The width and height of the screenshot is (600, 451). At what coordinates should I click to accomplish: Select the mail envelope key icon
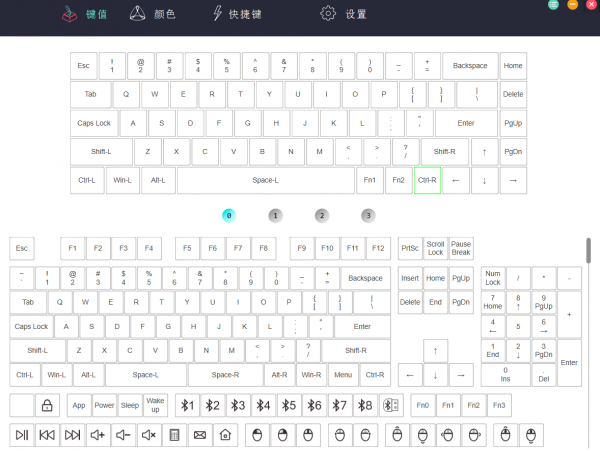(200, 435)
